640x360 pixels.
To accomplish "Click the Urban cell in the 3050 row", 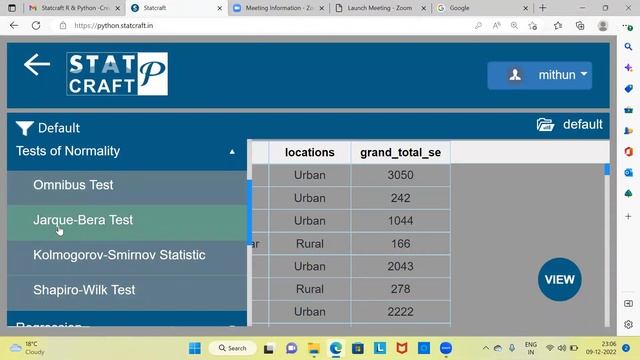I will [x=310, y=175].
